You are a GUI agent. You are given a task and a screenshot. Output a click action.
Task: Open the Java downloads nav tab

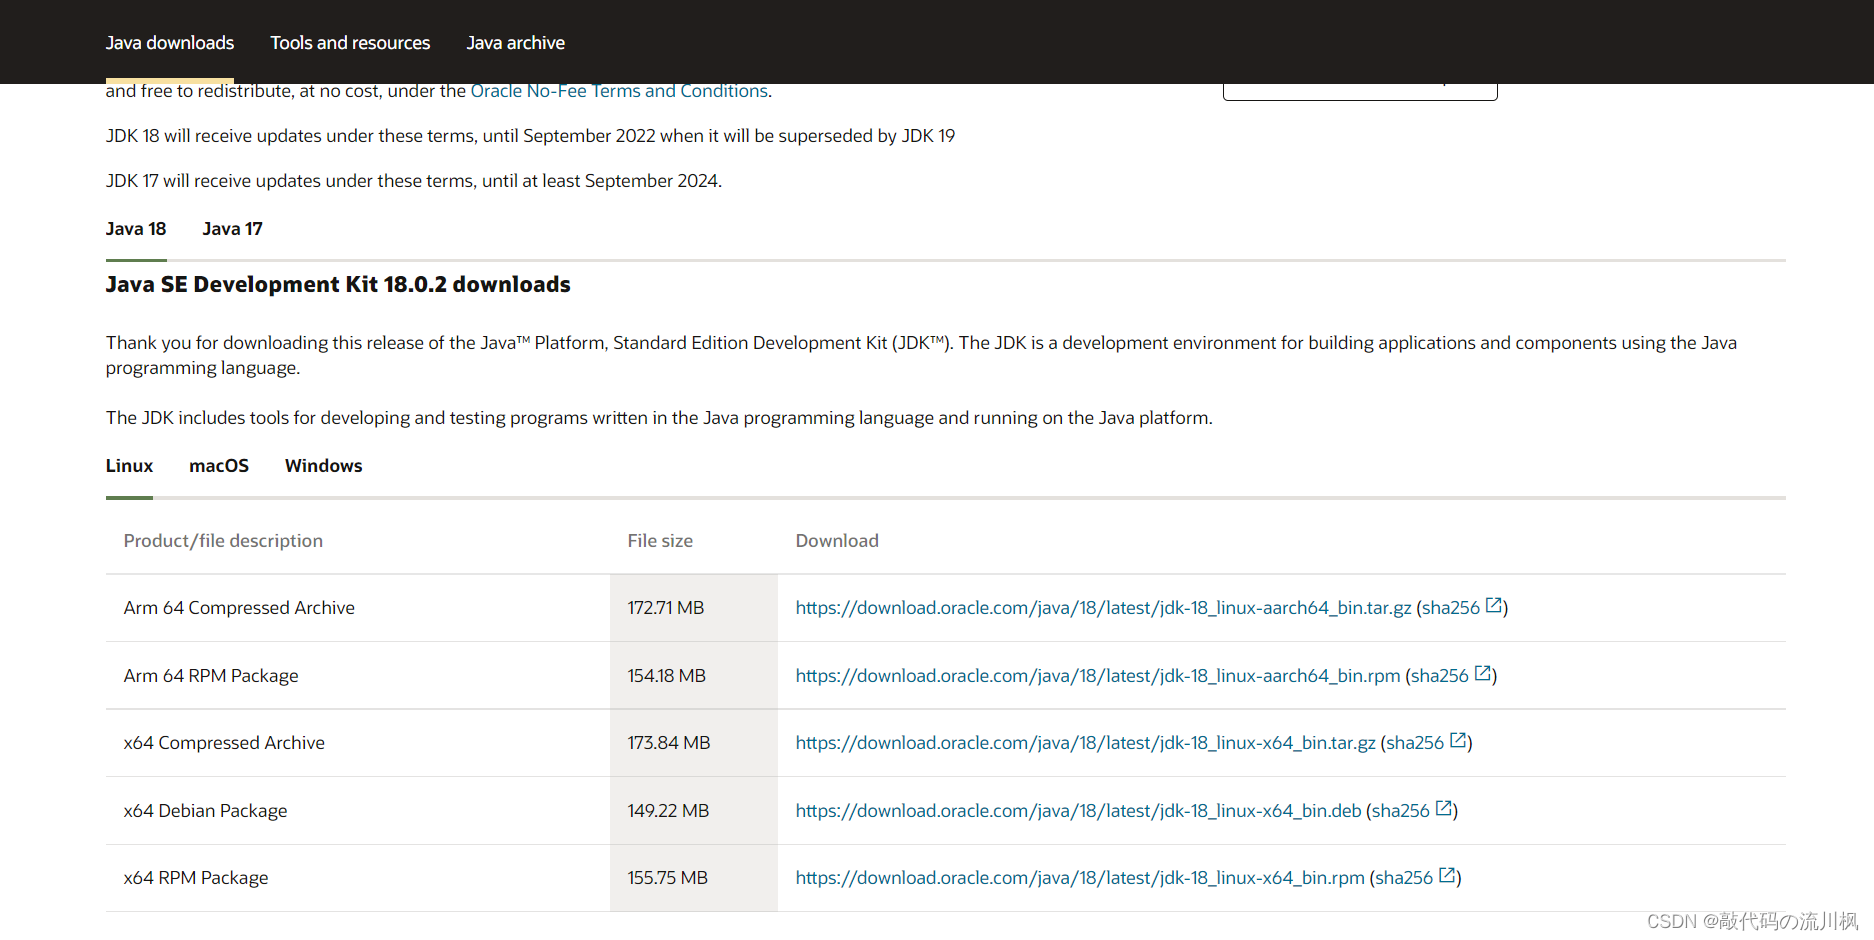tap(170, 43)
